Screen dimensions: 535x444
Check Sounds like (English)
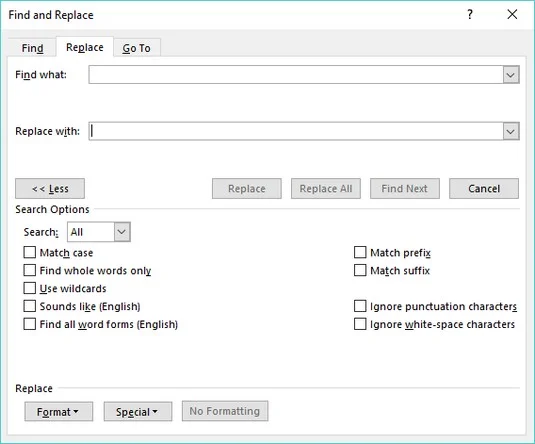click(30, 306)
